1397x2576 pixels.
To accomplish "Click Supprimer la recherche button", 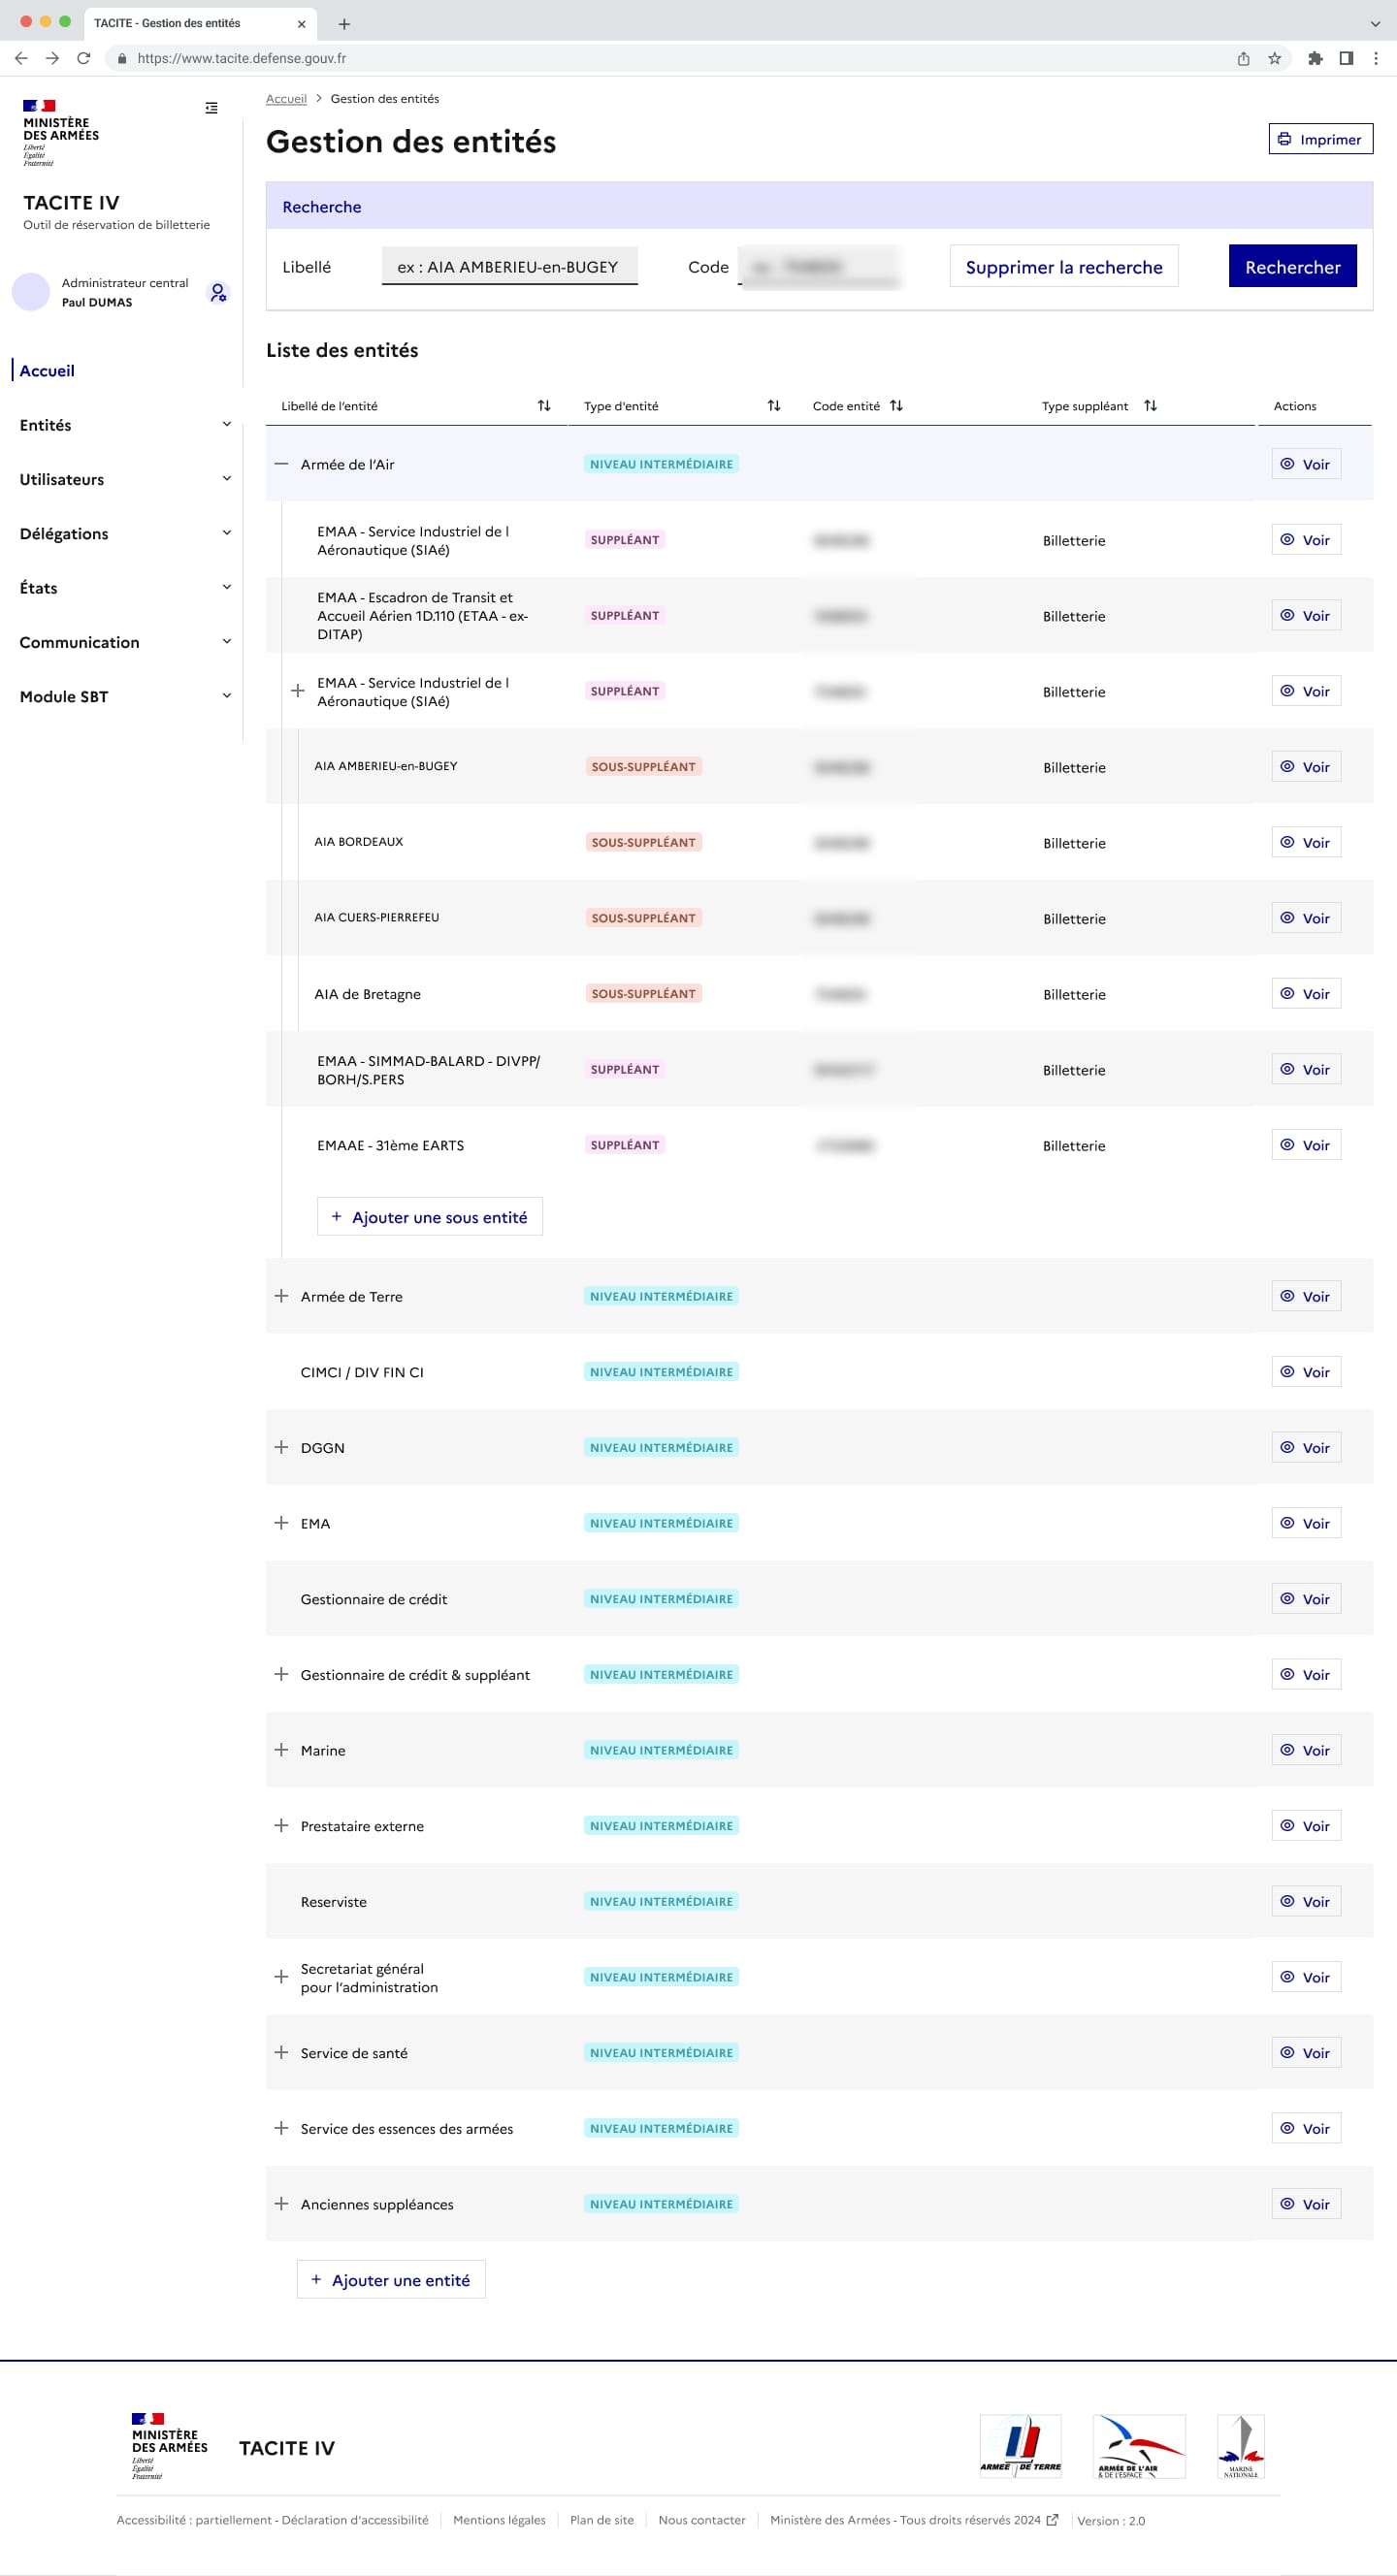I will point(1063,267).
